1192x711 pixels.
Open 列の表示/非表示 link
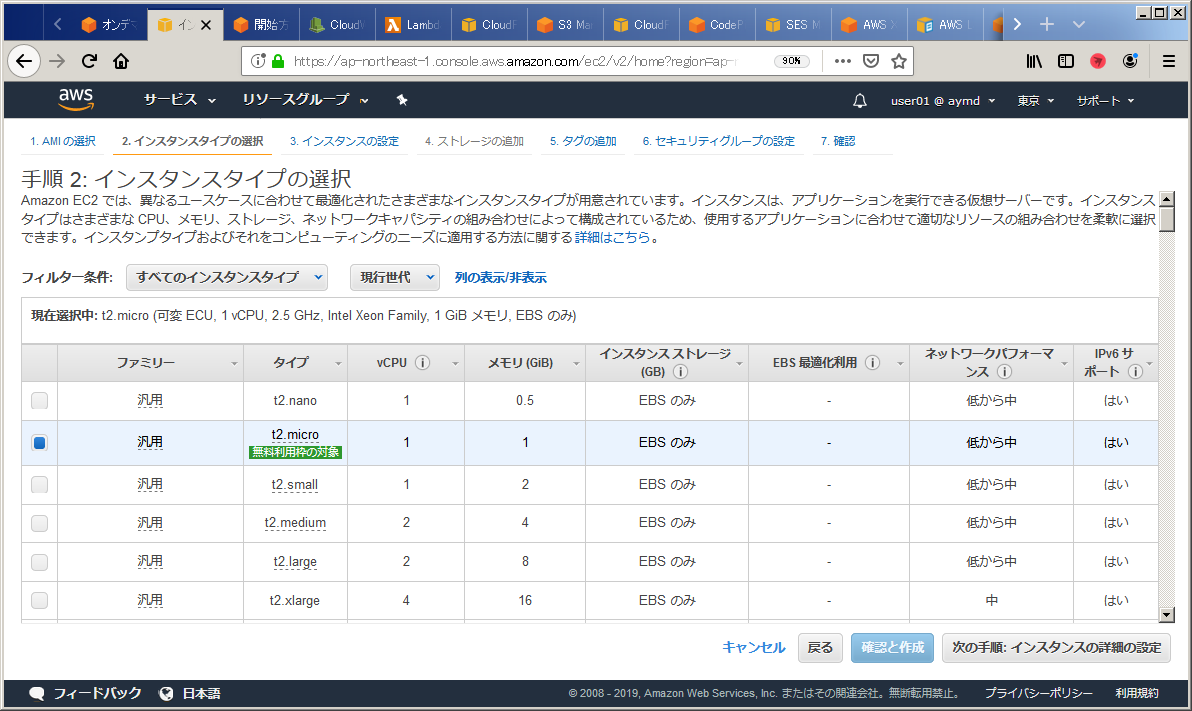pyautogui.click(x=501, y=278)
